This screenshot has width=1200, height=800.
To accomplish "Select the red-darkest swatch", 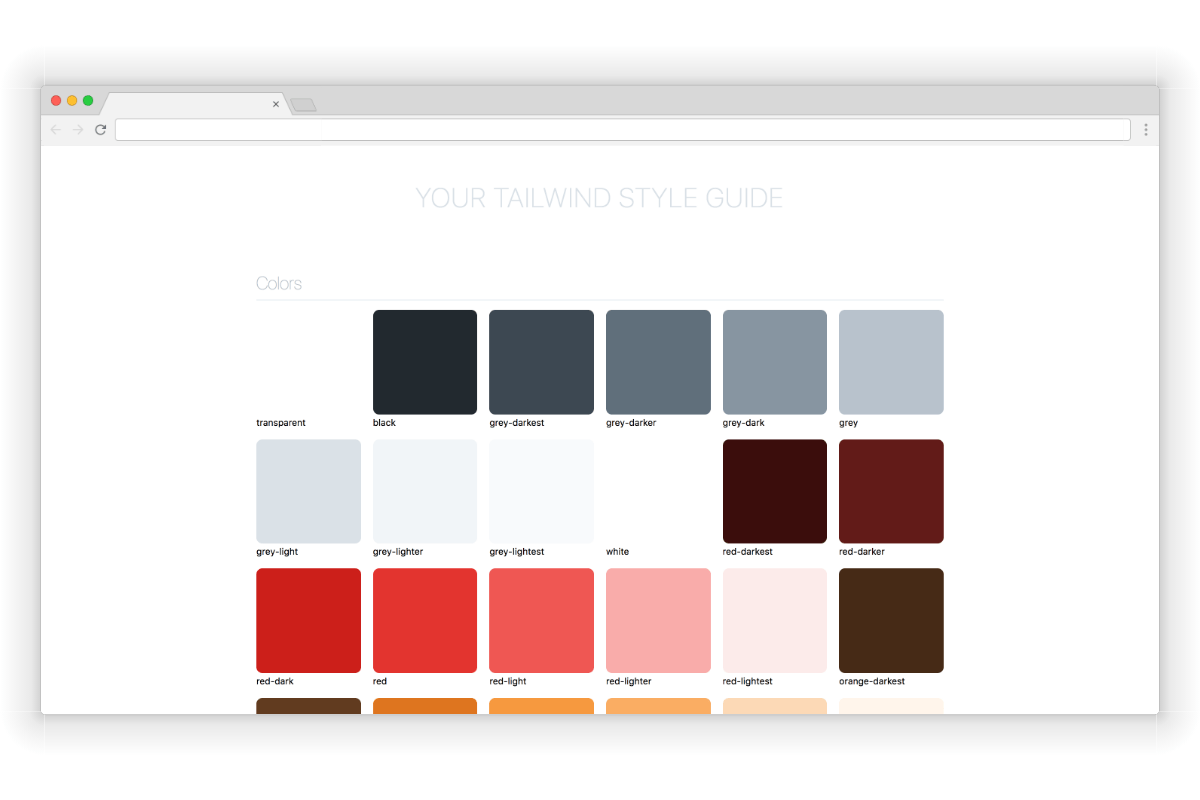I will [x=774, y=491].
